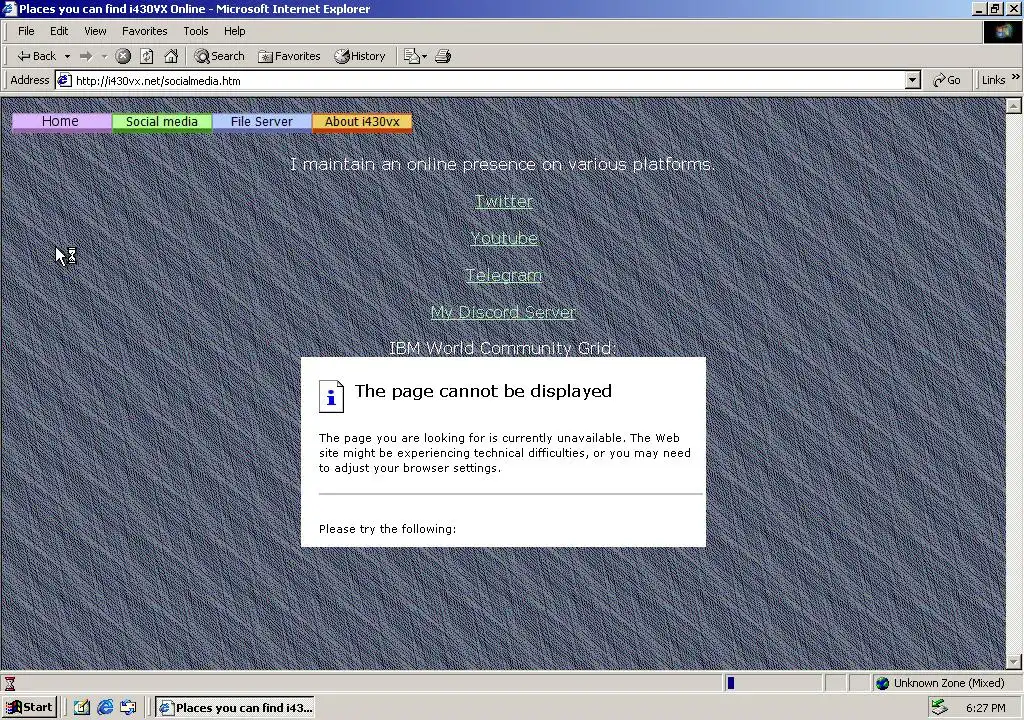Open the Favorites menu in menu bar

click(144, 31)
